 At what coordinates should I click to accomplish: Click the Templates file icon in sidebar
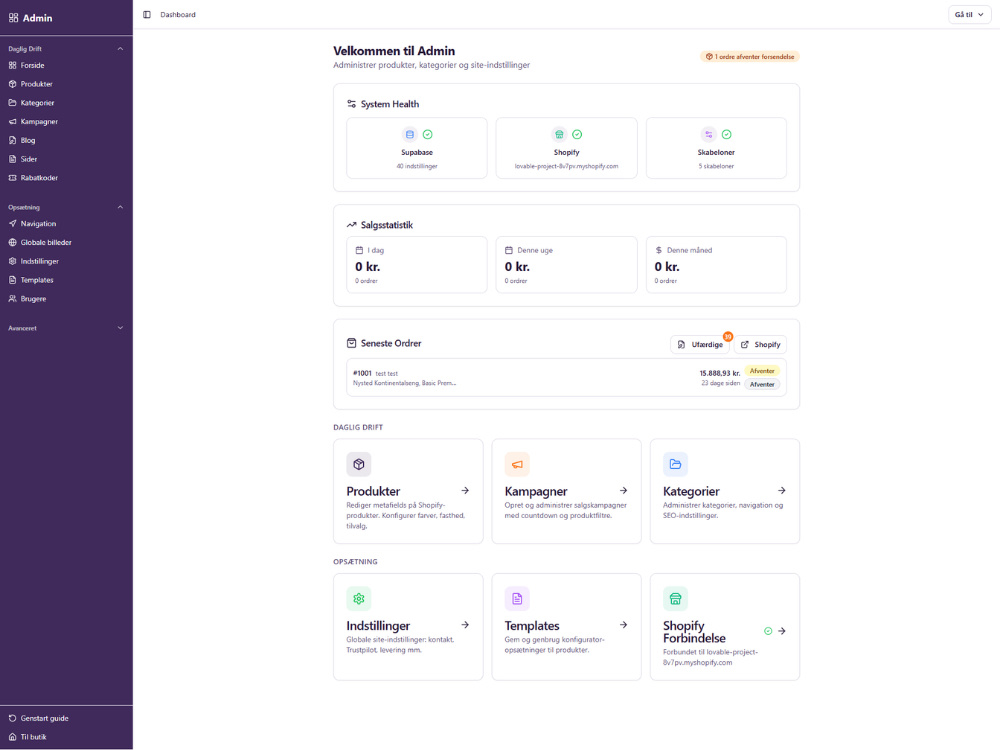(12, 280)
